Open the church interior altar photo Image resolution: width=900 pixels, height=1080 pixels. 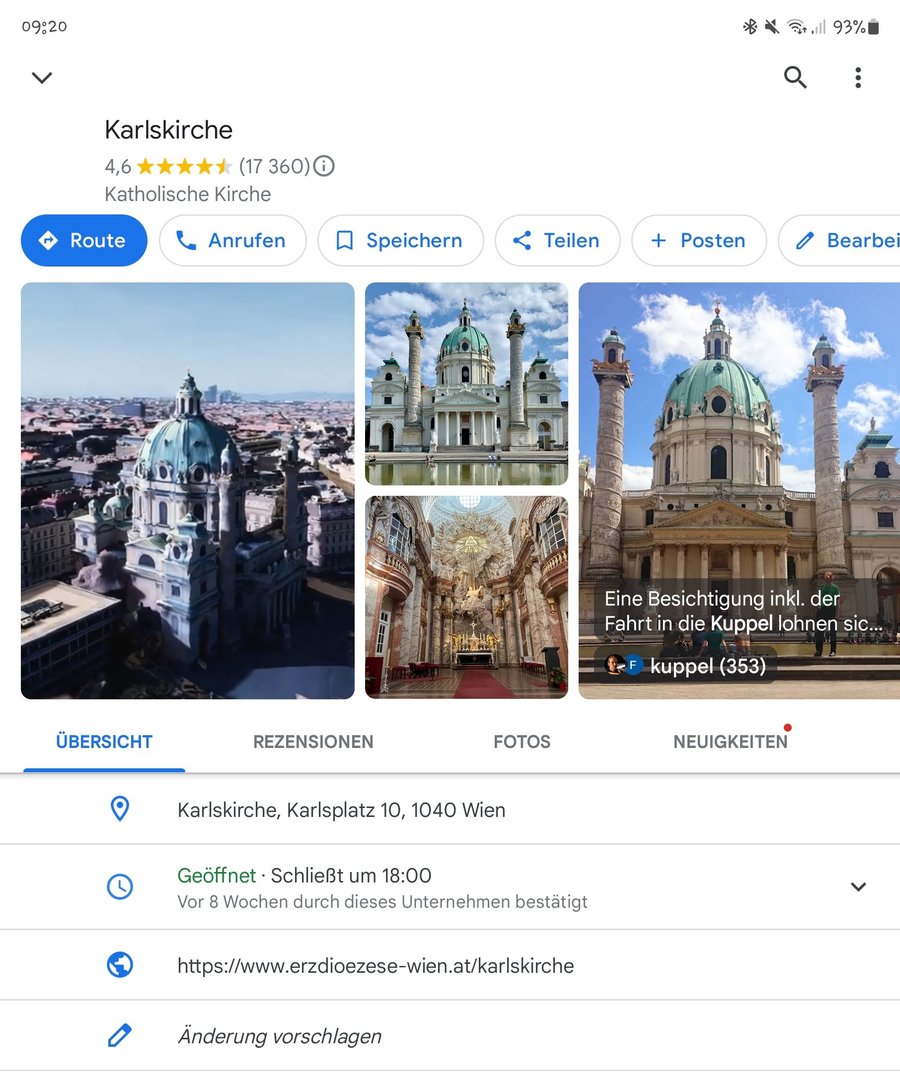point(466,597)
